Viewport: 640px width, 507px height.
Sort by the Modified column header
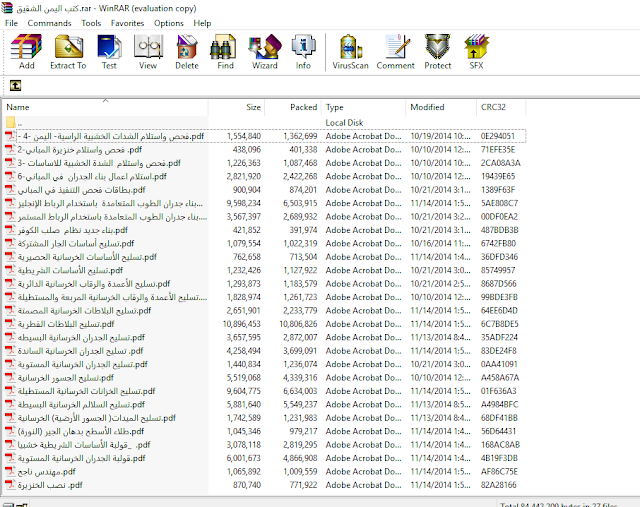click(441, 107)
